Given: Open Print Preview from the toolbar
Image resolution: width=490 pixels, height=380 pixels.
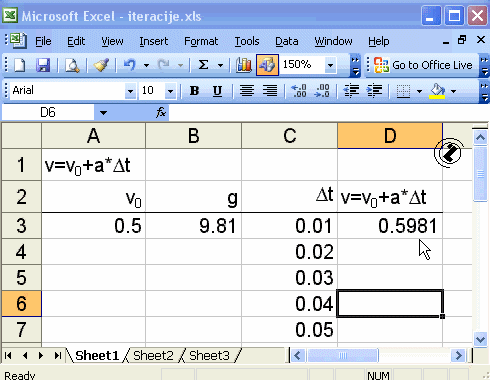Looking at the screenshot, I should 72,65.
